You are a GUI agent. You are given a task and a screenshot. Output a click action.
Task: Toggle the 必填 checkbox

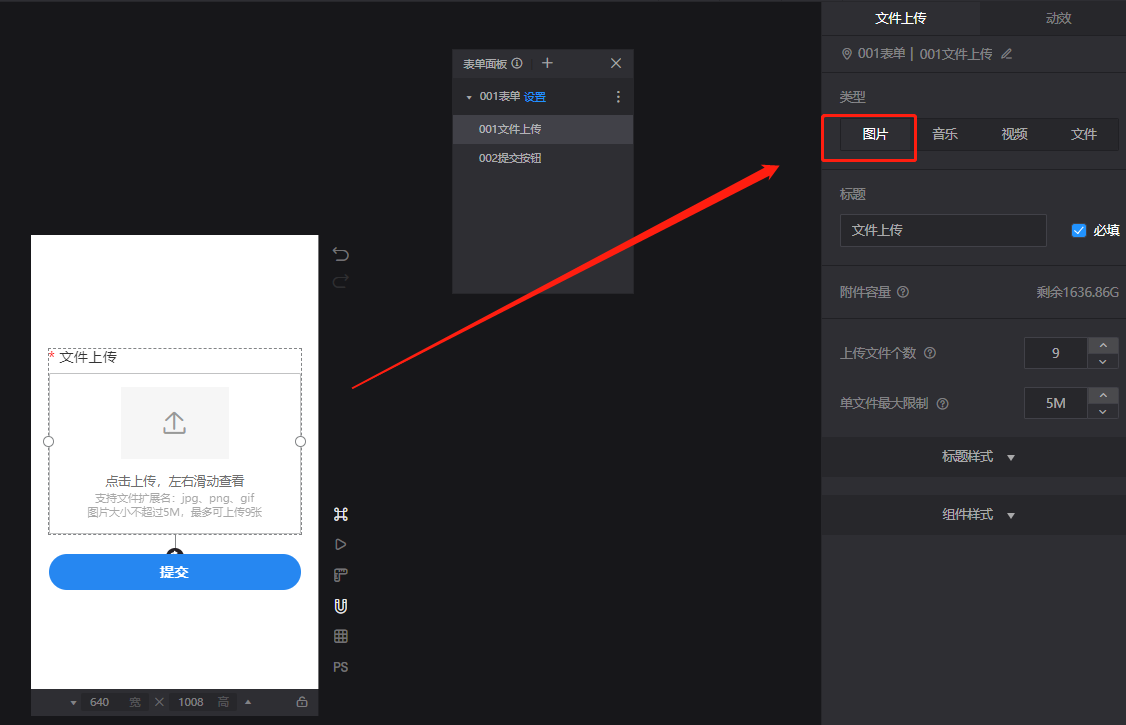click(x=1079, y=230)
